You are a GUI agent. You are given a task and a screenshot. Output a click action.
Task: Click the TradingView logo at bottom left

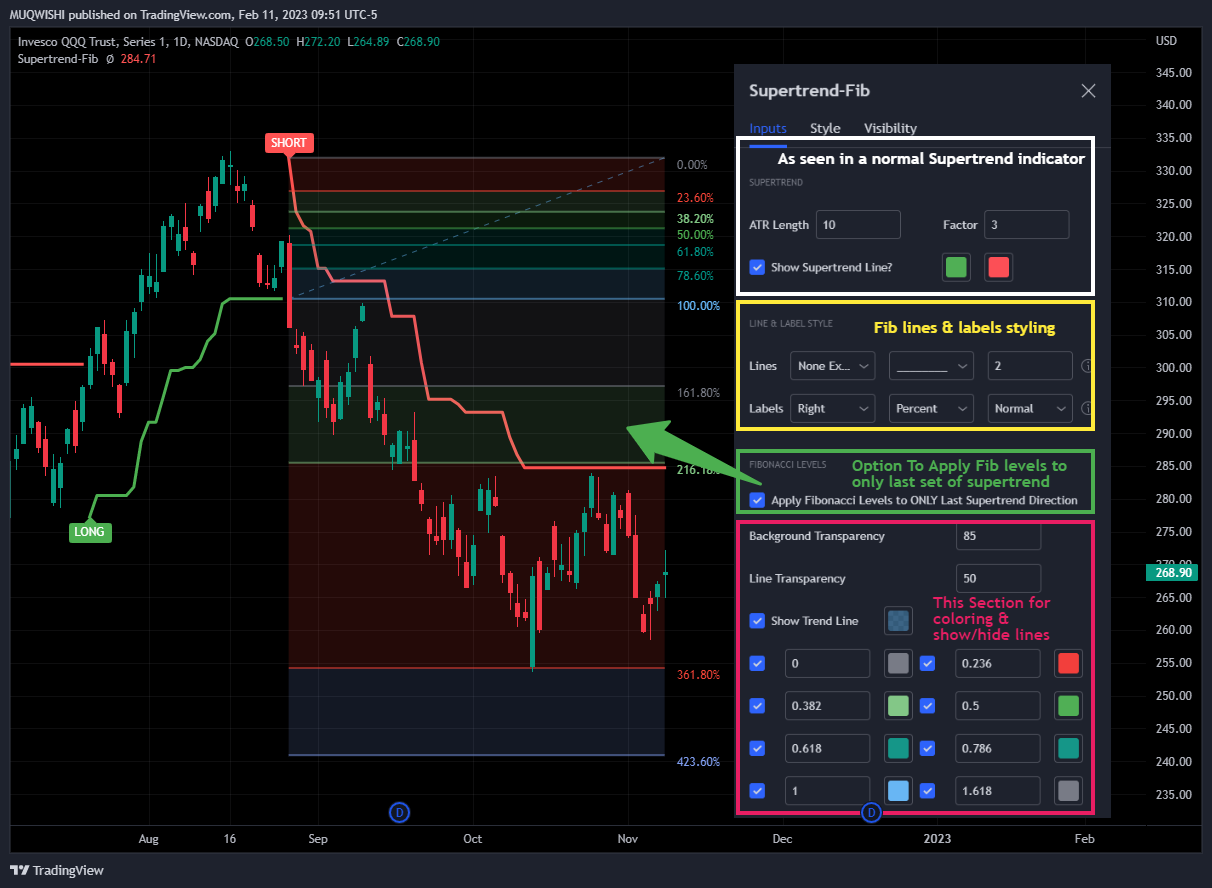pyautogui.click(x=58, y=870)
